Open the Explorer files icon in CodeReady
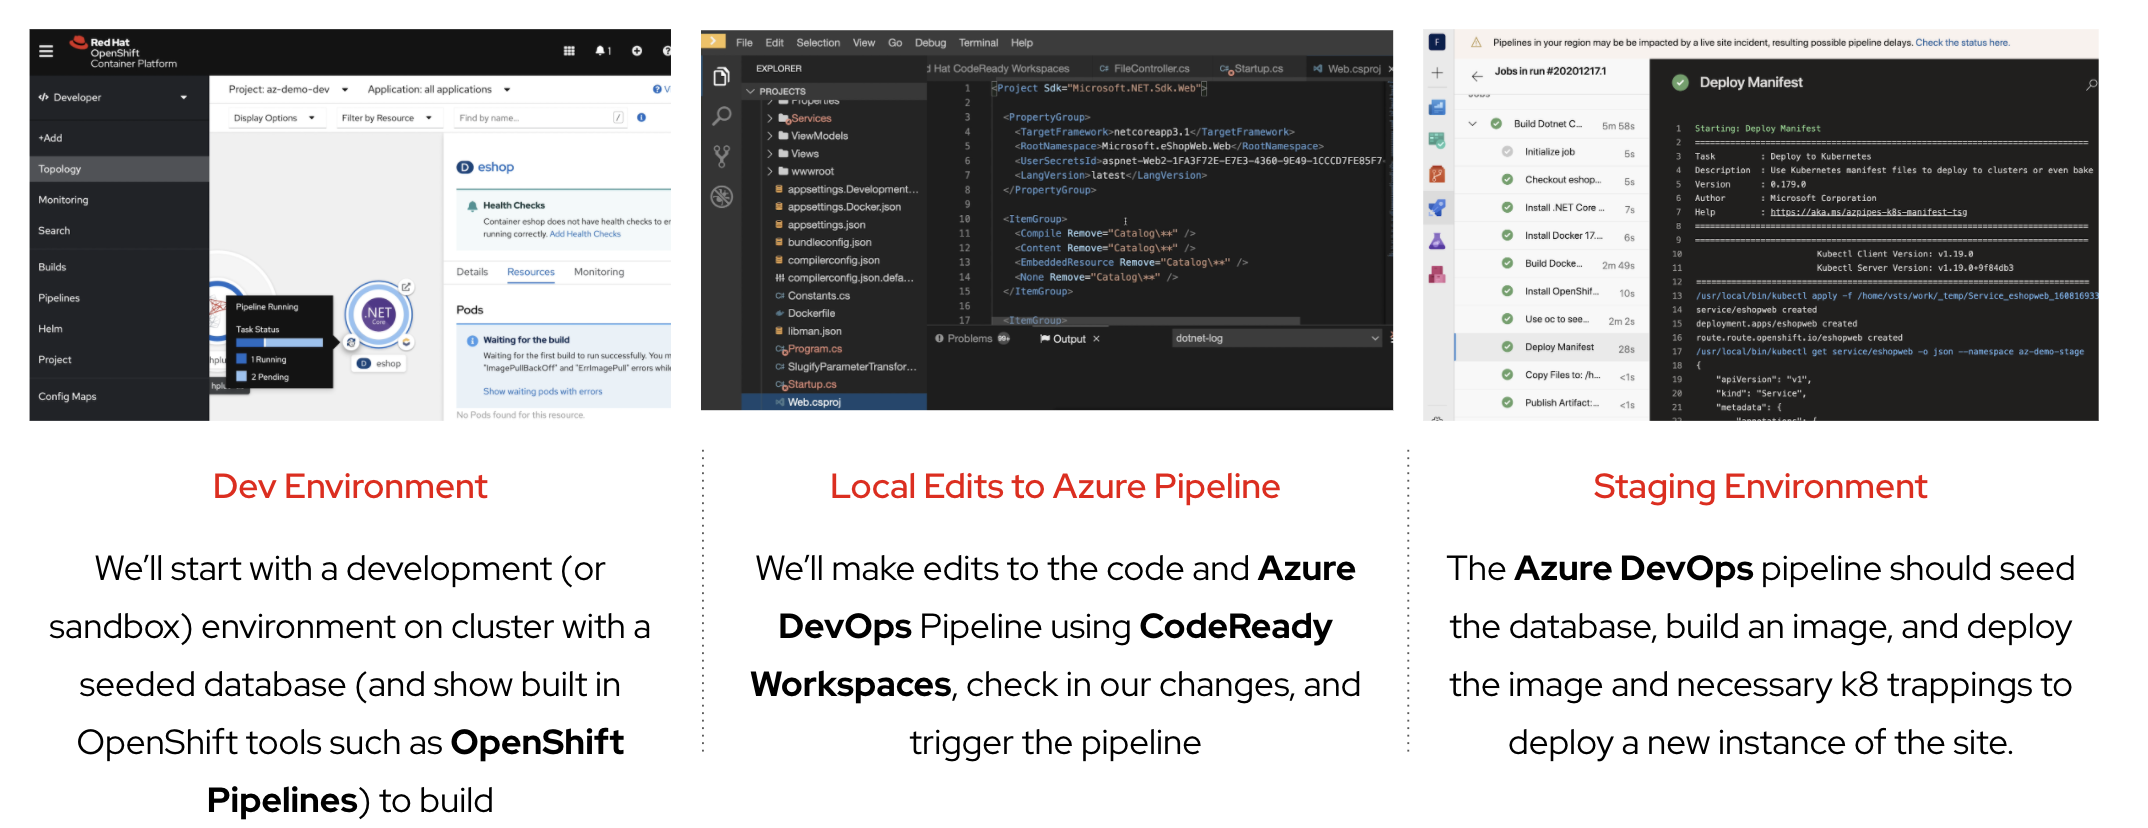 click(721, 77)
